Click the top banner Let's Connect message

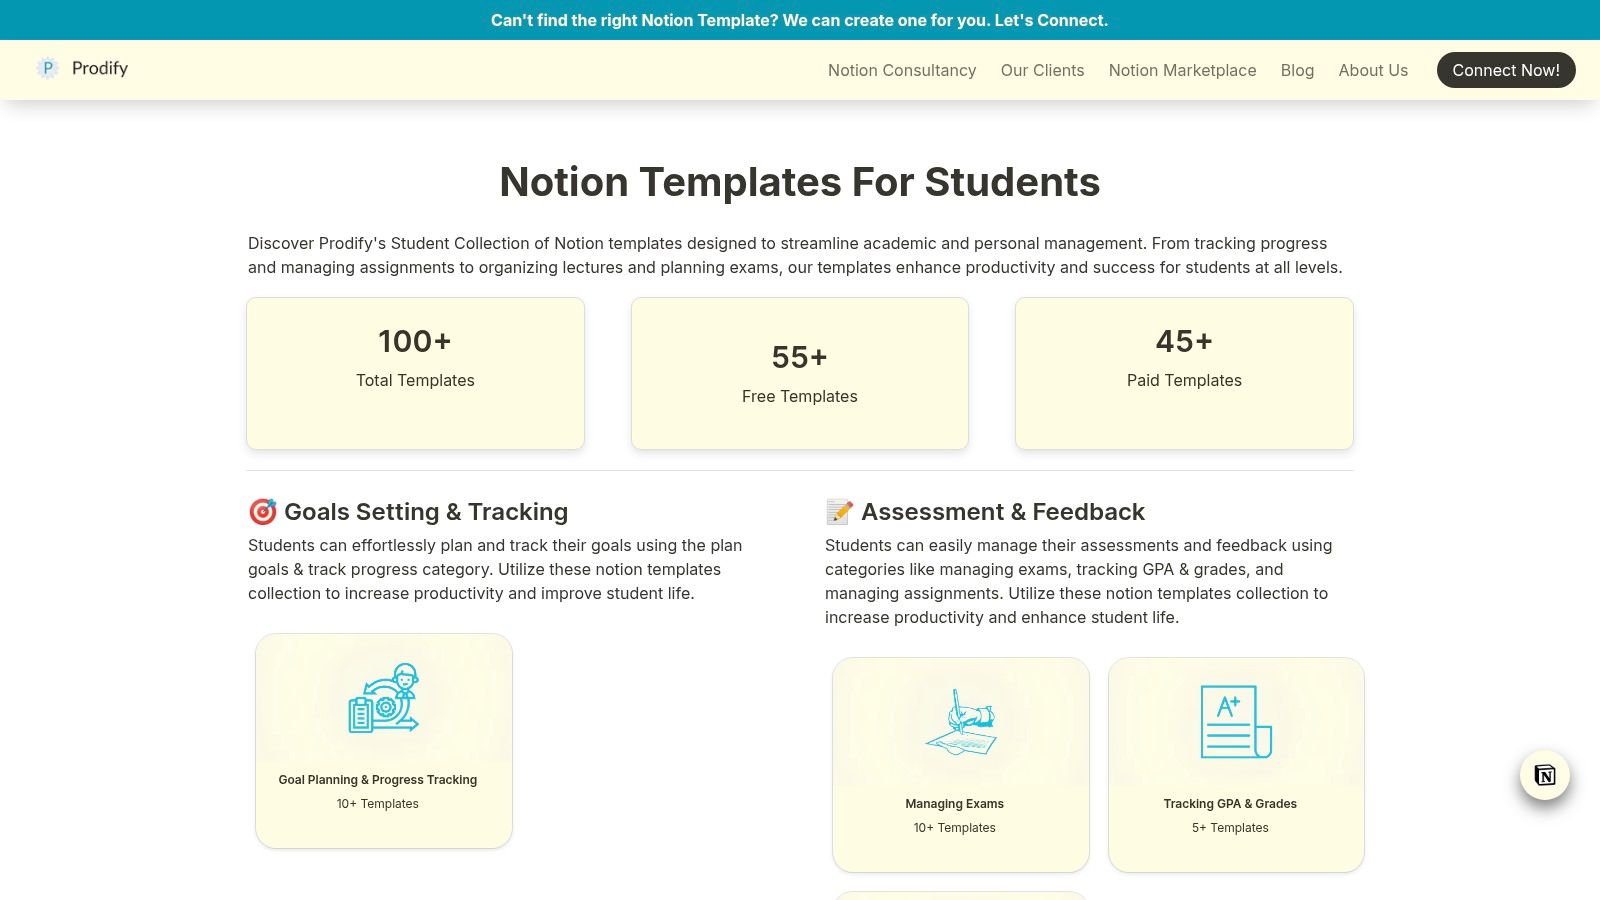tap(799, 20)
